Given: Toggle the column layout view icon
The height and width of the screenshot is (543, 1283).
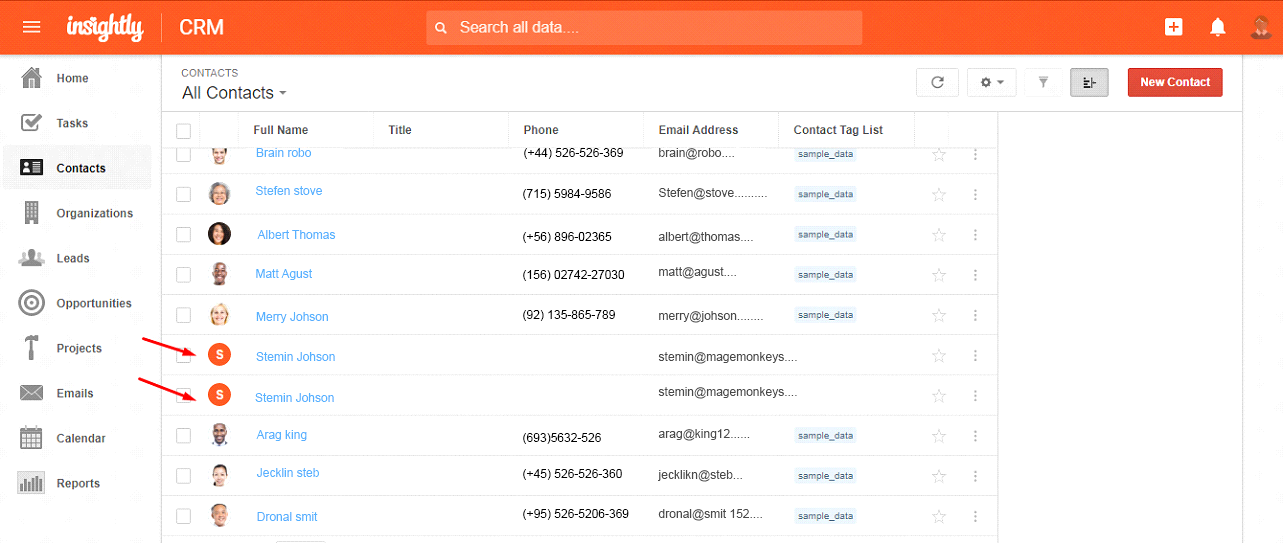Looking at the screenshot, I should point(1089,82).
